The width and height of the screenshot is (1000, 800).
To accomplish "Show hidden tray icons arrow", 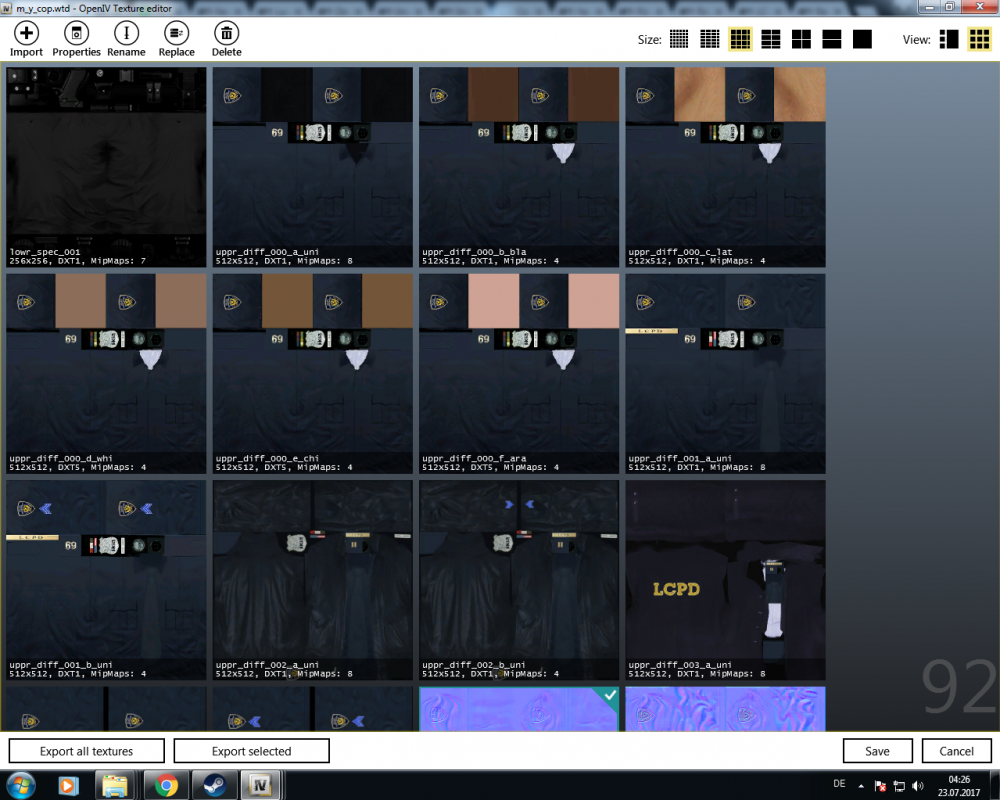I will tap(861, 786).
